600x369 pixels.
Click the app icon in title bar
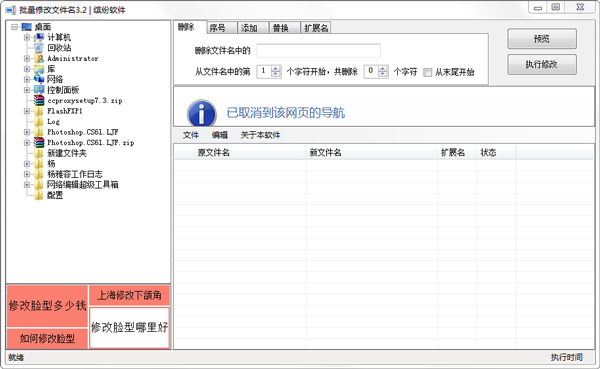[x=10, y=10]
